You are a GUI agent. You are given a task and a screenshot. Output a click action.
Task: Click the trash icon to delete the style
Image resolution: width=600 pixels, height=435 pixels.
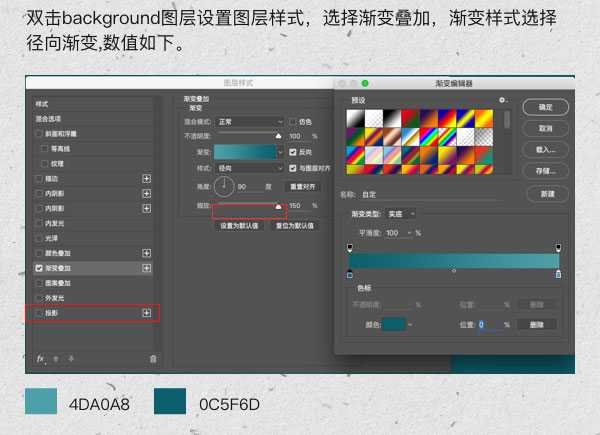[153, 357]
